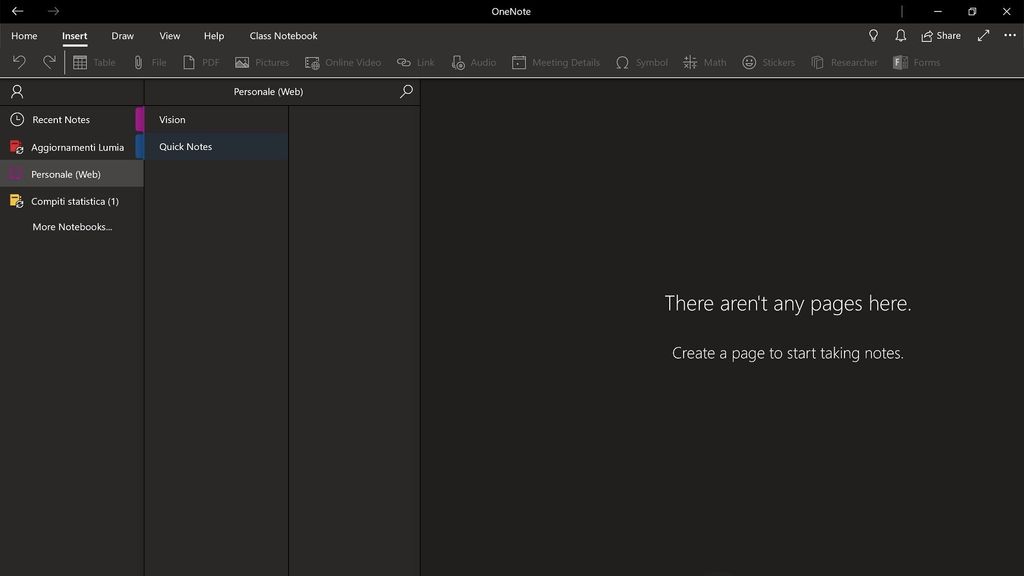Insert Meeting Details
1024x576 pixels.
pos(556,61)
